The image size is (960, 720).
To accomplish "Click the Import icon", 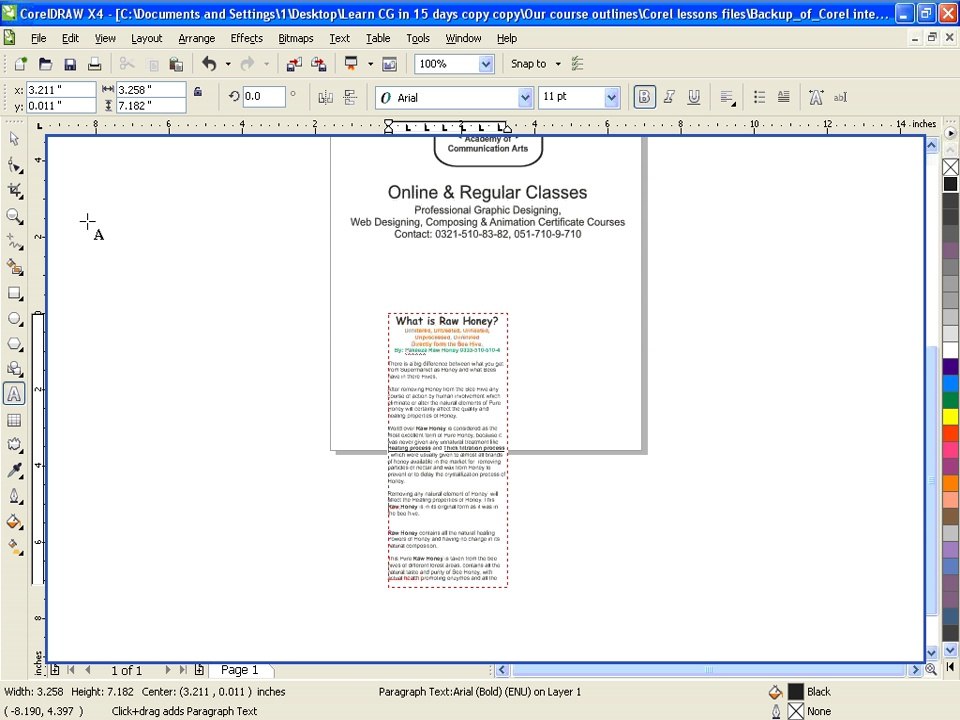I will tap(294, 64).
